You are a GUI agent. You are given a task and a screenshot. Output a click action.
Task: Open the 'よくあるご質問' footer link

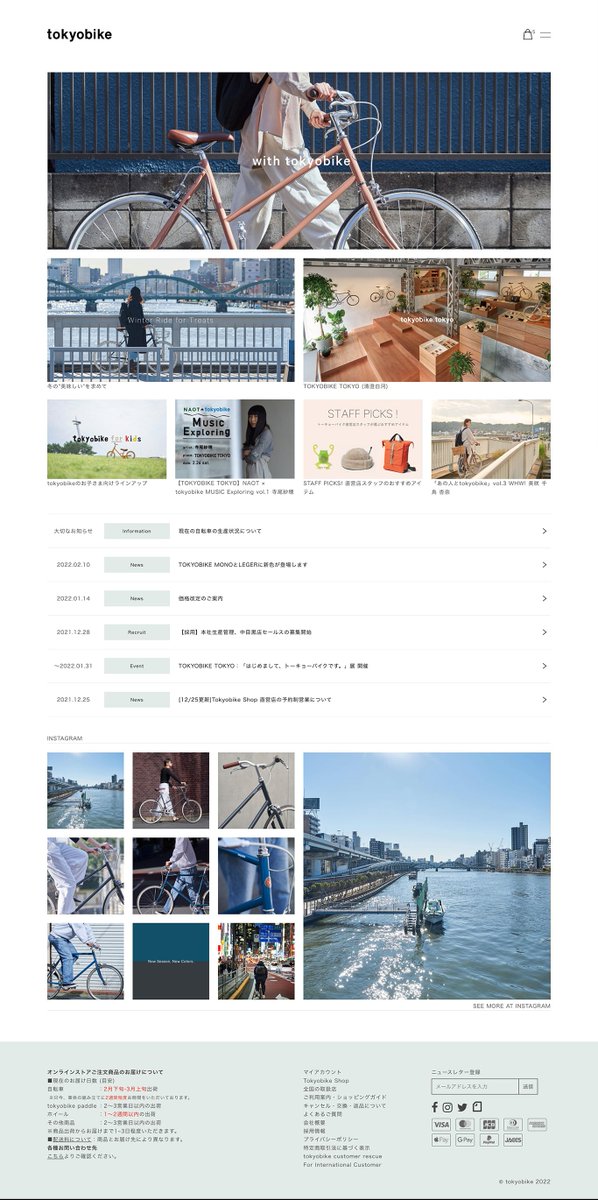tap(323, 1114)
